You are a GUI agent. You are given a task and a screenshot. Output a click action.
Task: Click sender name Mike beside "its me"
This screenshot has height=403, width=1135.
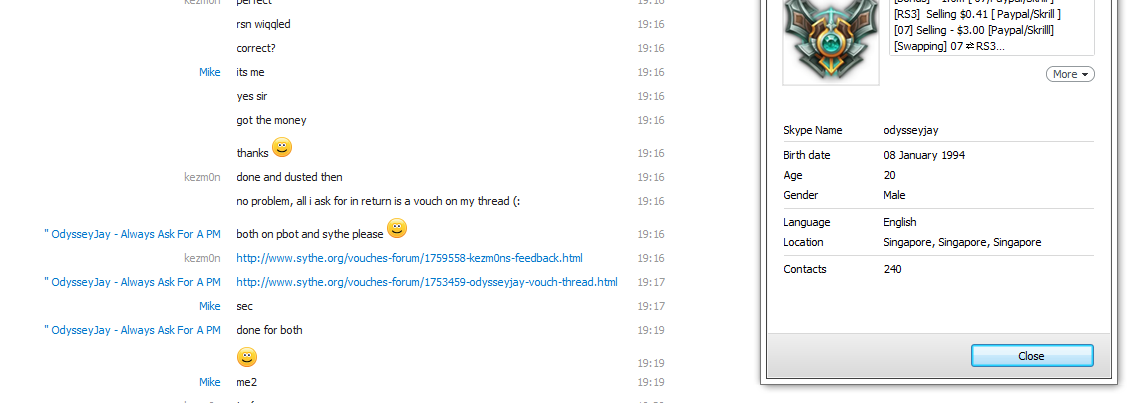(210, 72)
